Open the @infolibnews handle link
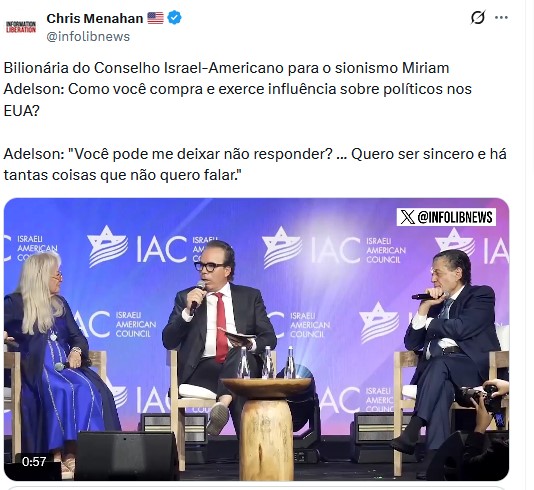The image size is (534, 490). point(88,36)
